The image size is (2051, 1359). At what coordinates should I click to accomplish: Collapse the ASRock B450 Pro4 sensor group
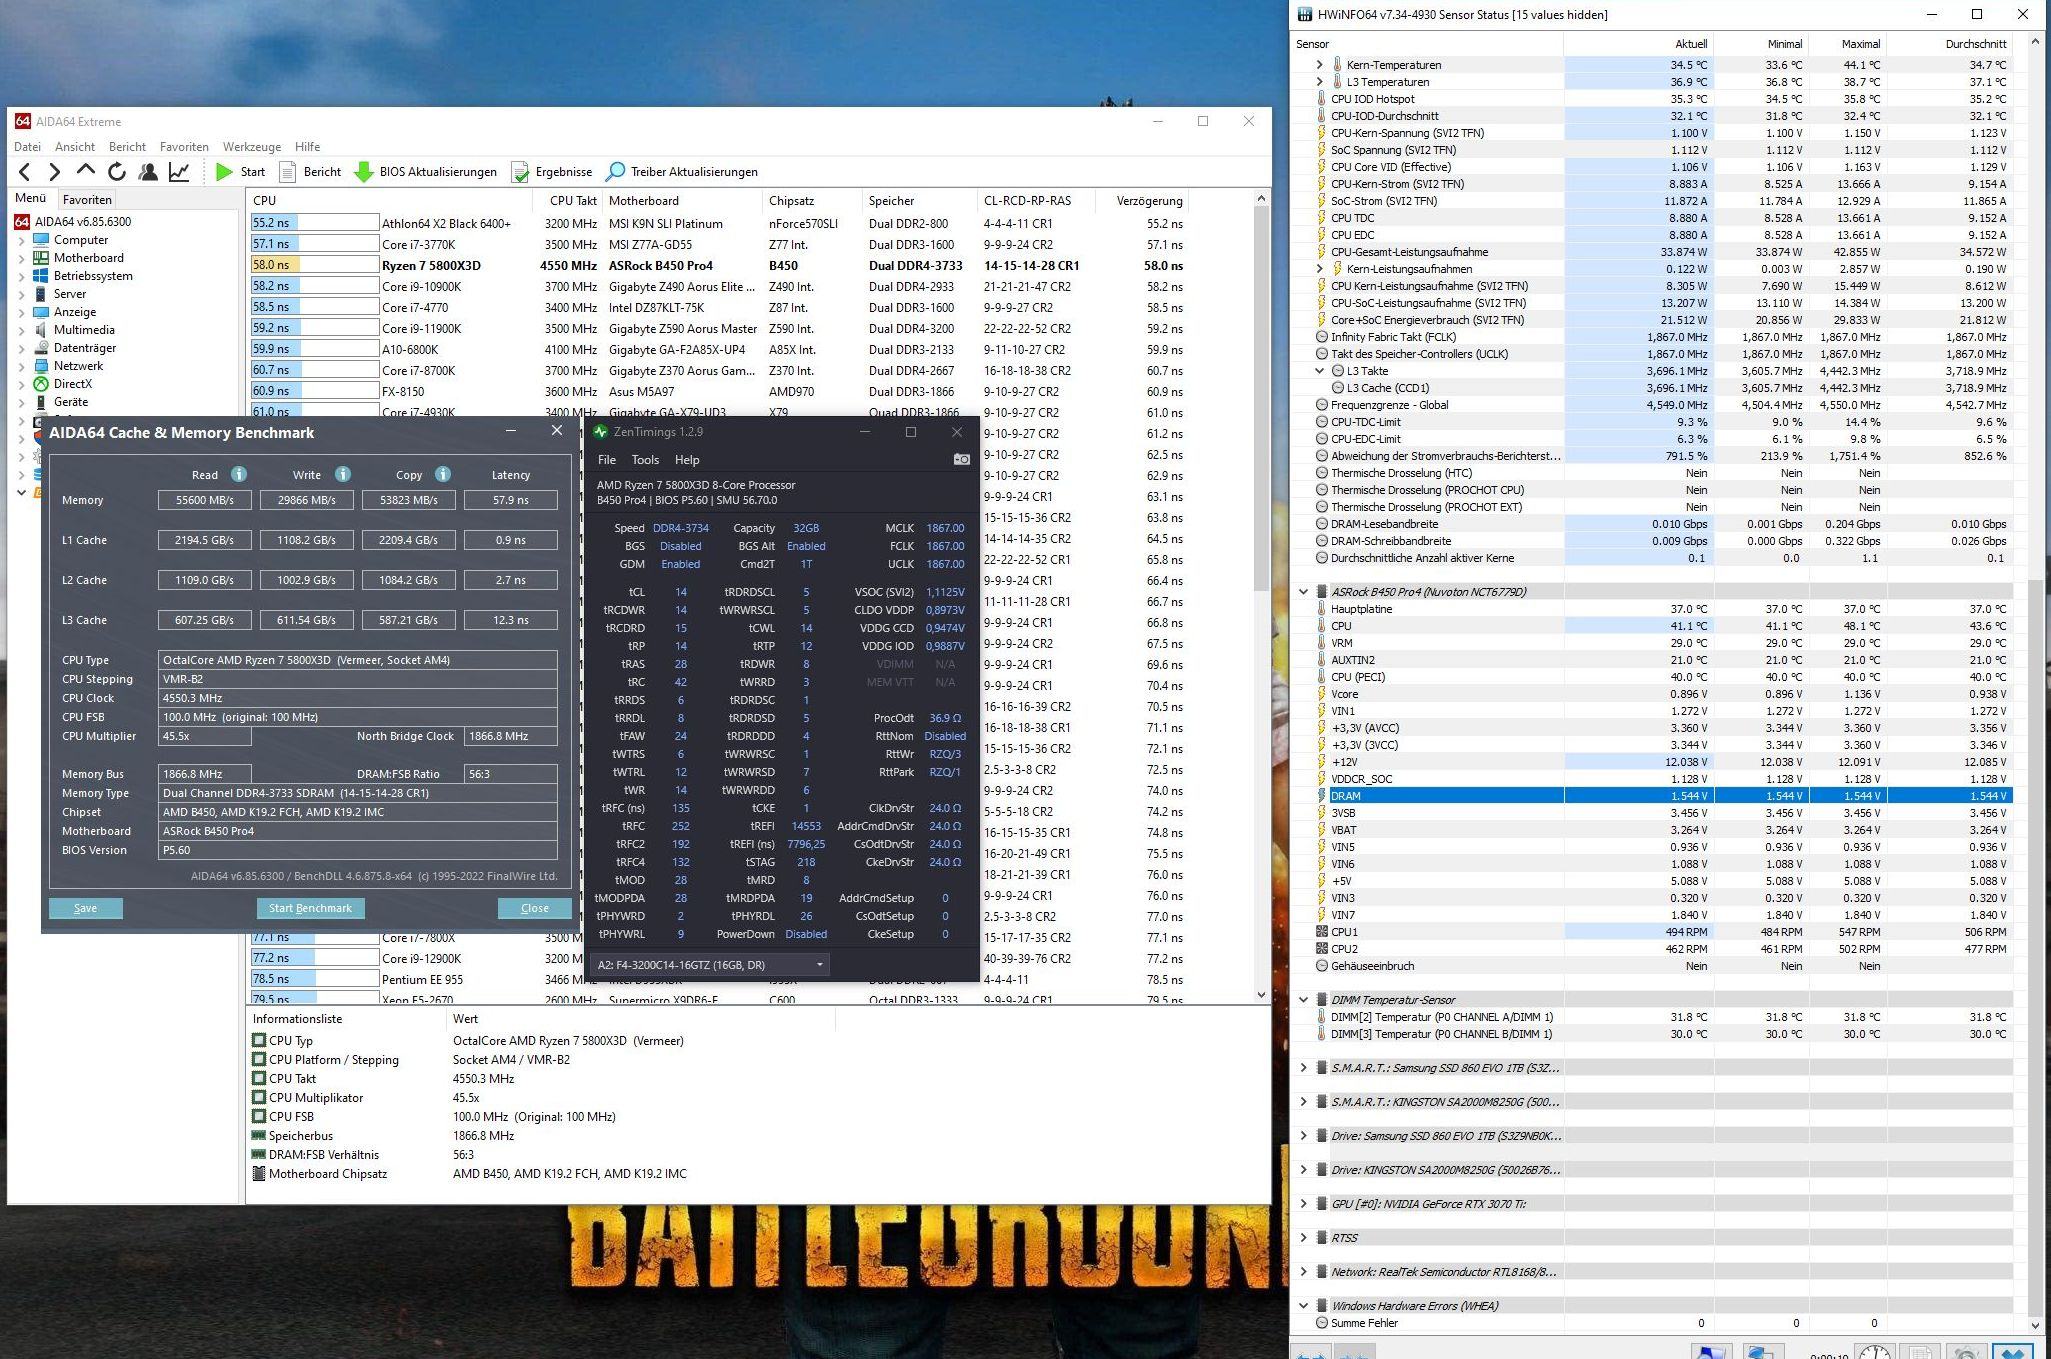click(1303, 592)
